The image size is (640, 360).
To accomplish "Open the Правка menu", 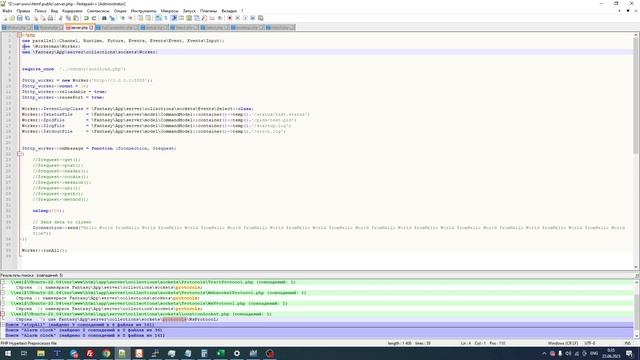I will coord(23,11).
